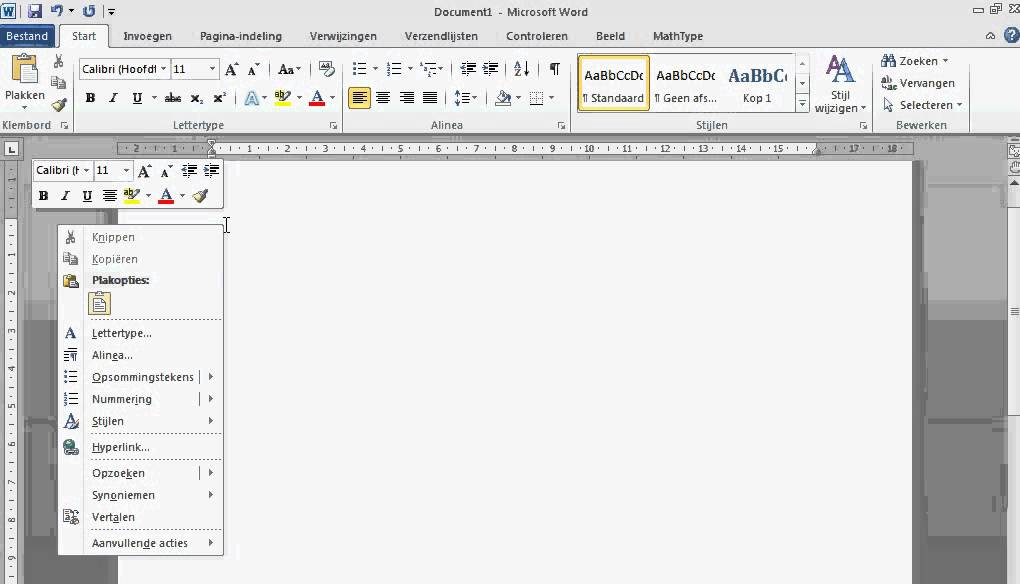
Task: Open bullets list dropdown arrow in ribbon
Action: pyautogui.click(x=375, y=69)
